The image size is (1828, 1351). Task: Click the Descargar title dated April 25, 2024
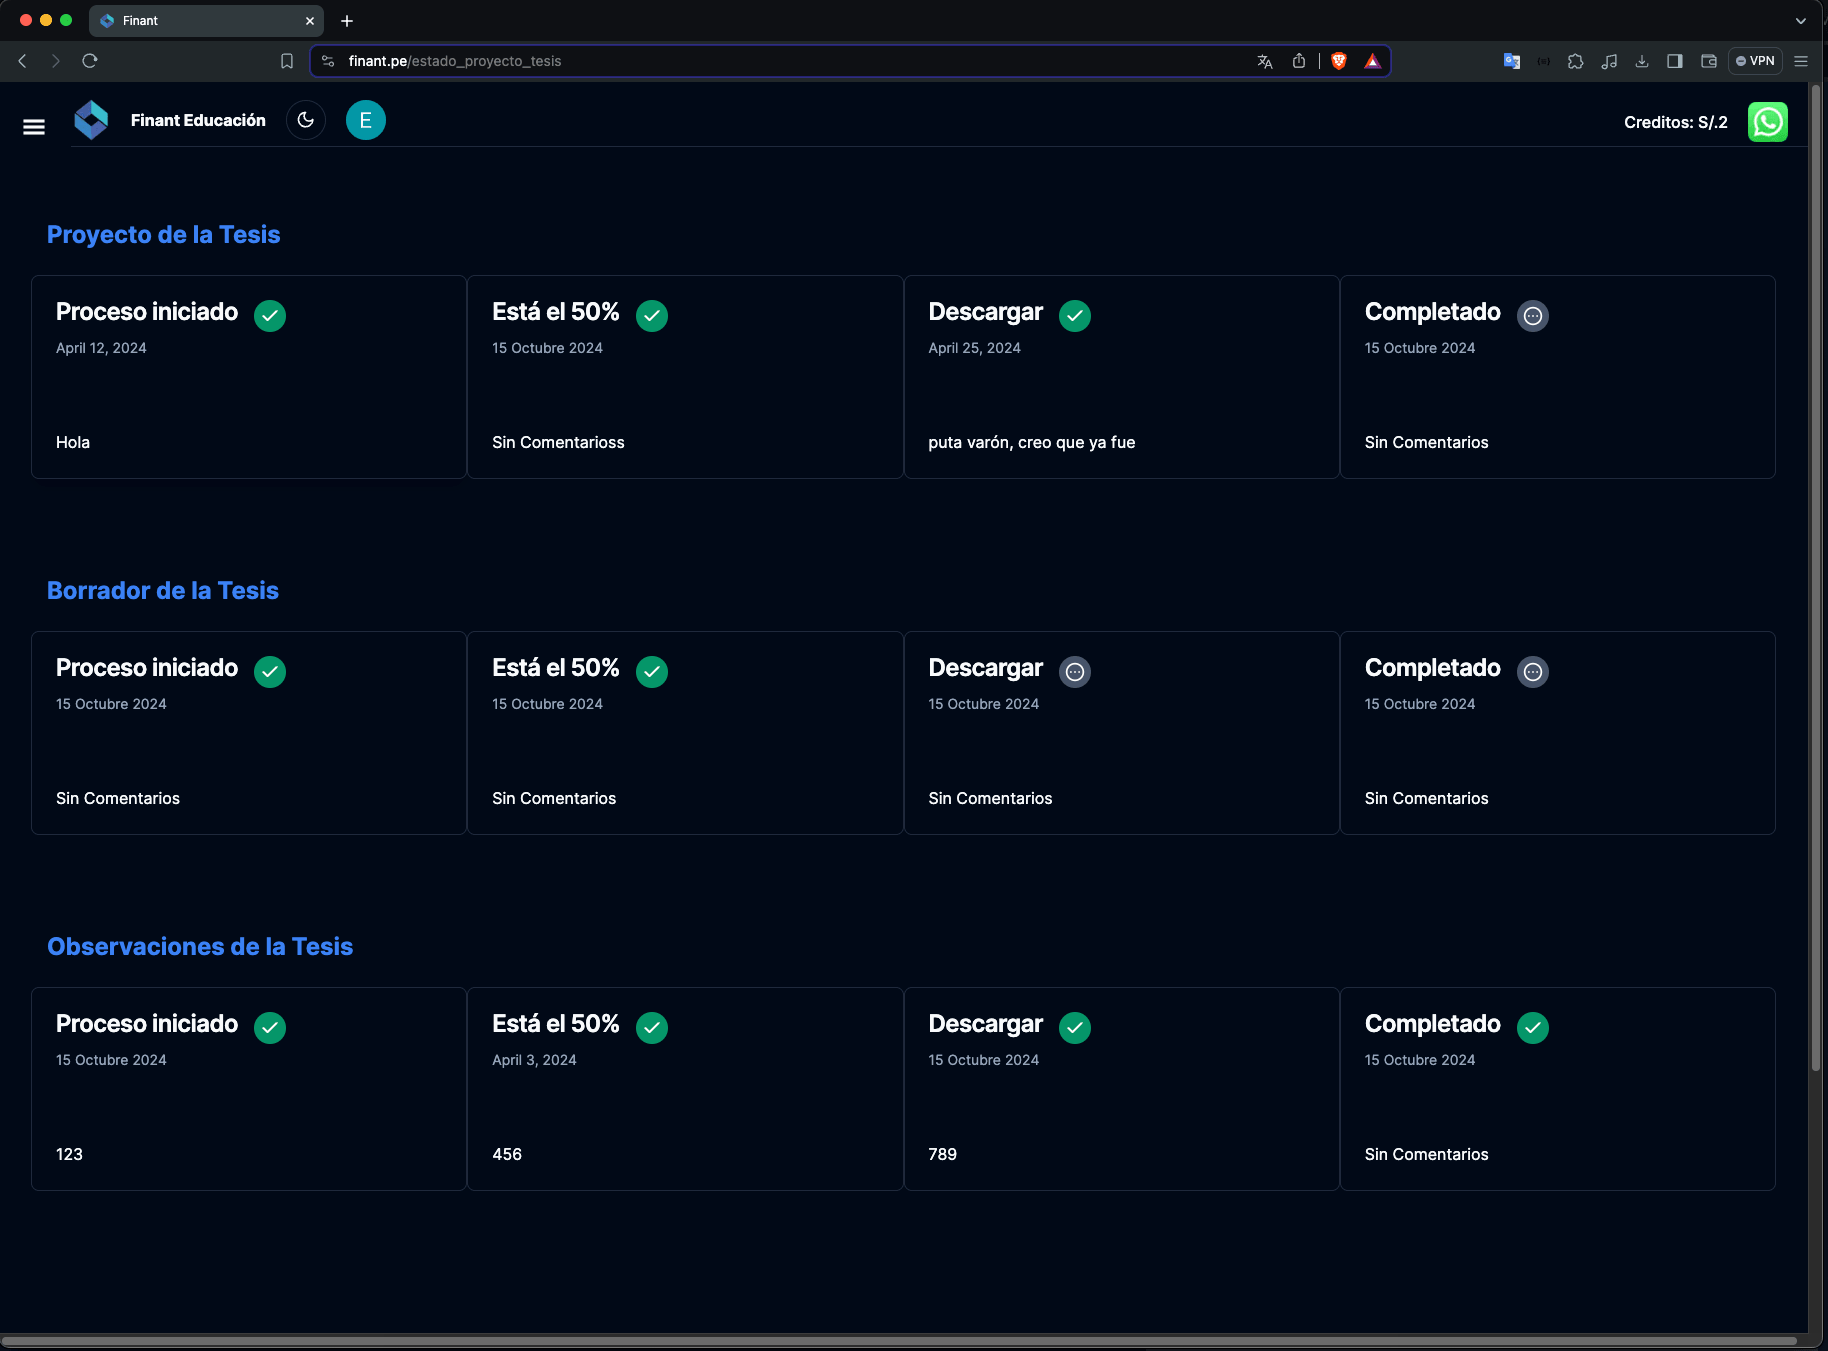[x=985, y=312]
